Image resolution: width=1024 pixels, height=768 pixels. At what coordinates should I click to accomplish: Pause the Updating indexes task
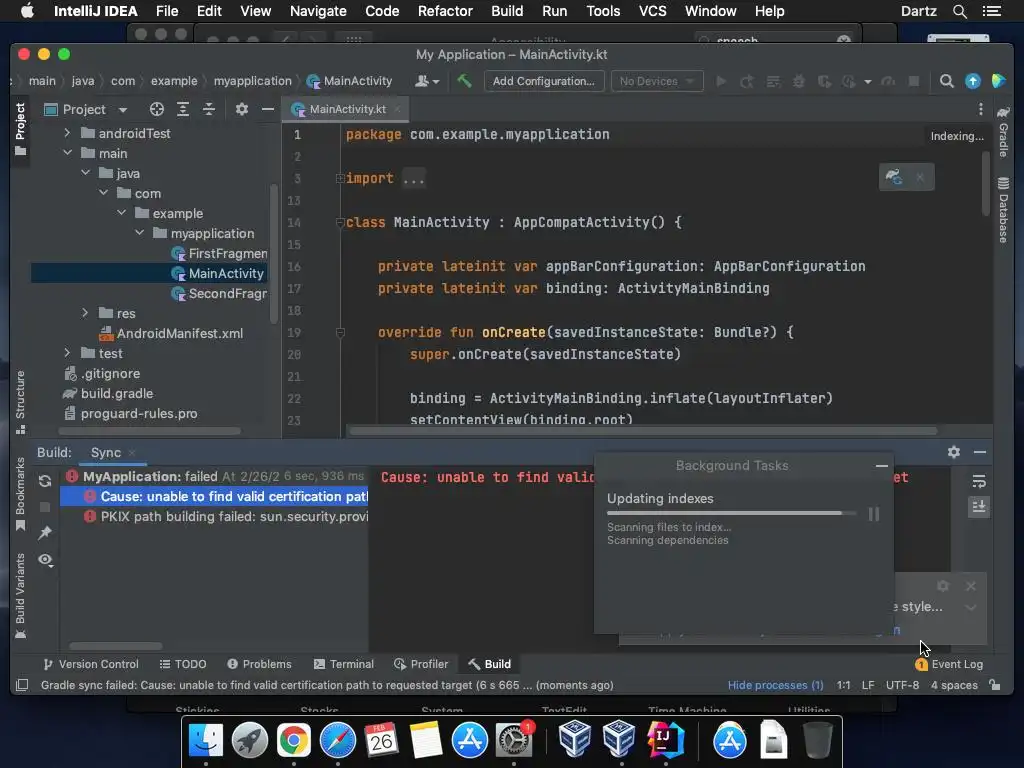tap(874, 514)
